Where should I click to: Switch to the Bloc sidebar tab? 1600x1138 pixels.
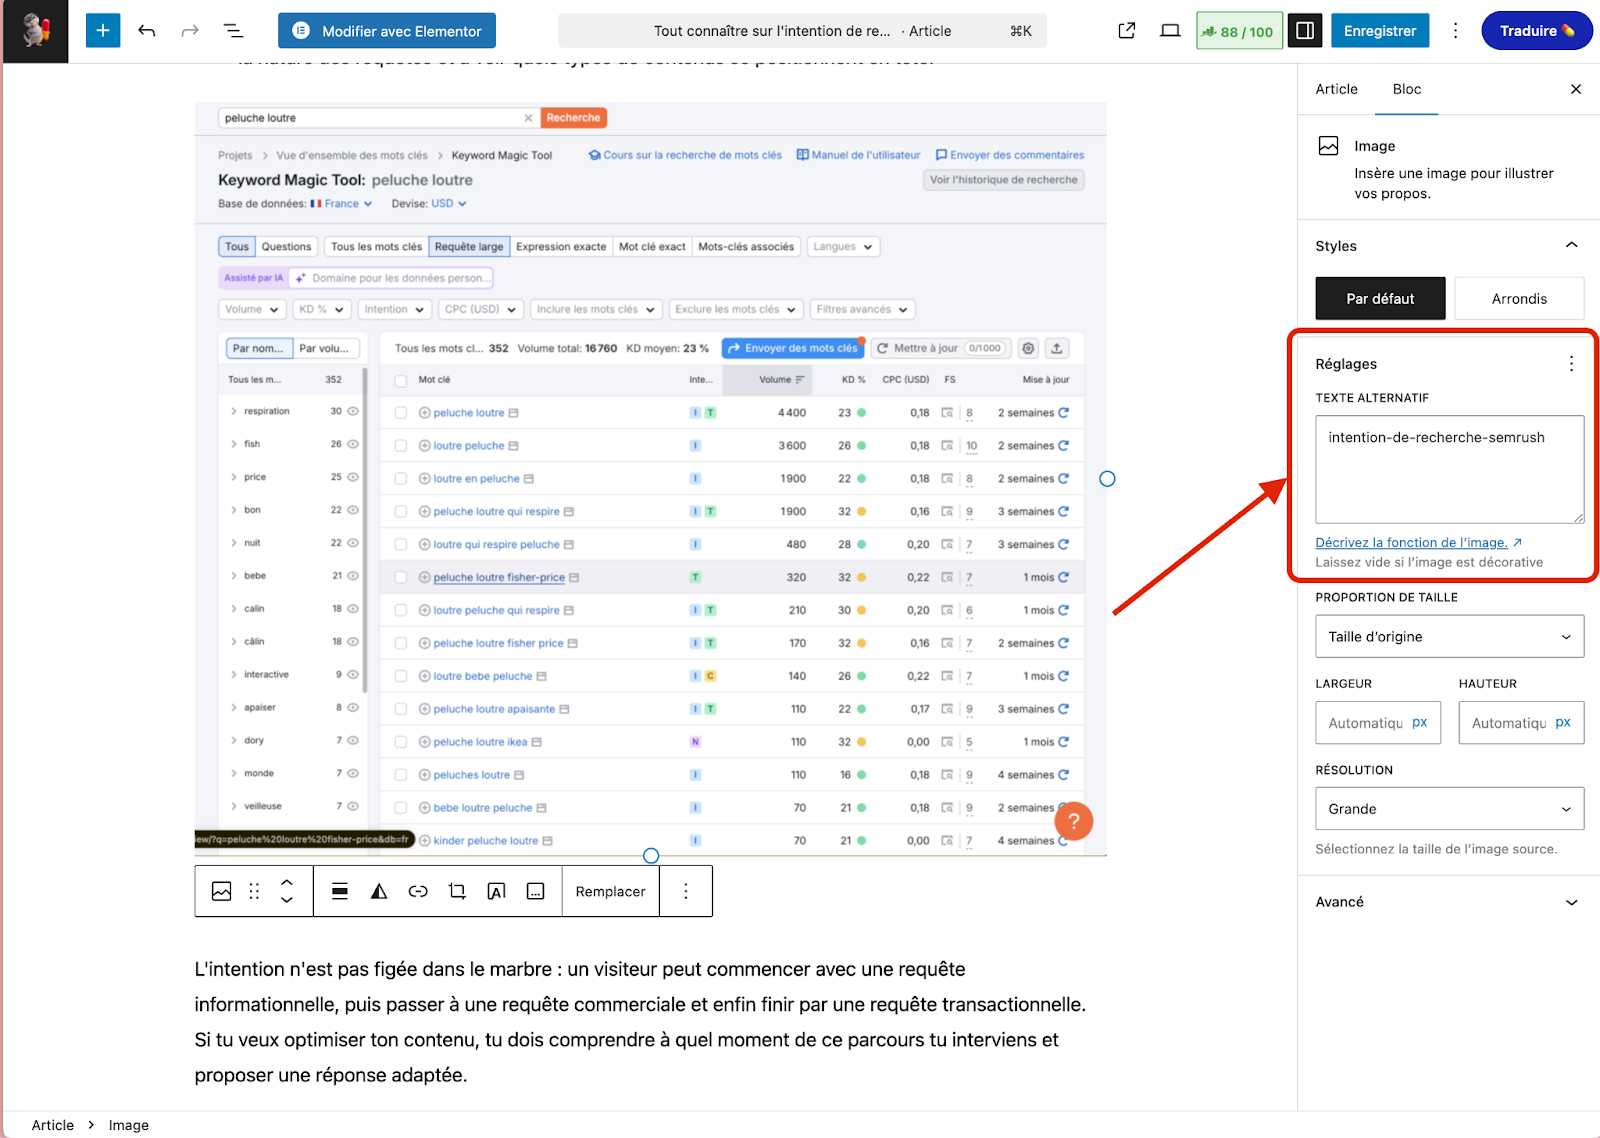[1407, 89]
